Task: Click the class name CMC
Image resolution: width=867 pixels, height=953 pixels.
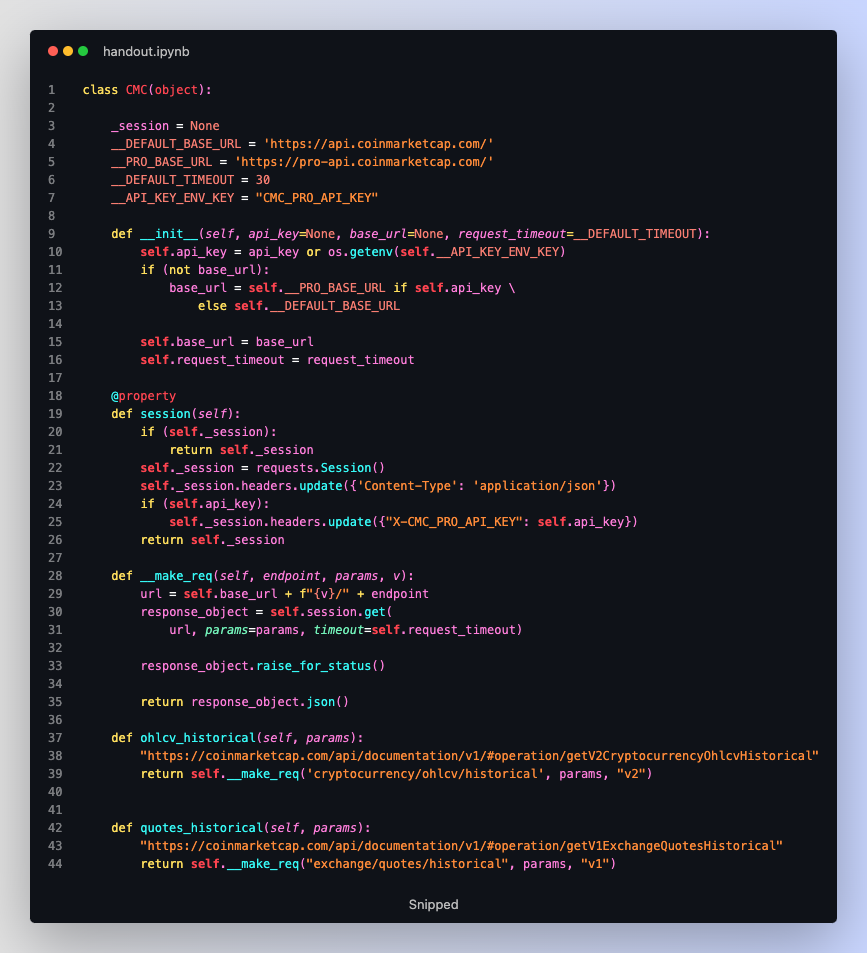Action: pos(136,90)
